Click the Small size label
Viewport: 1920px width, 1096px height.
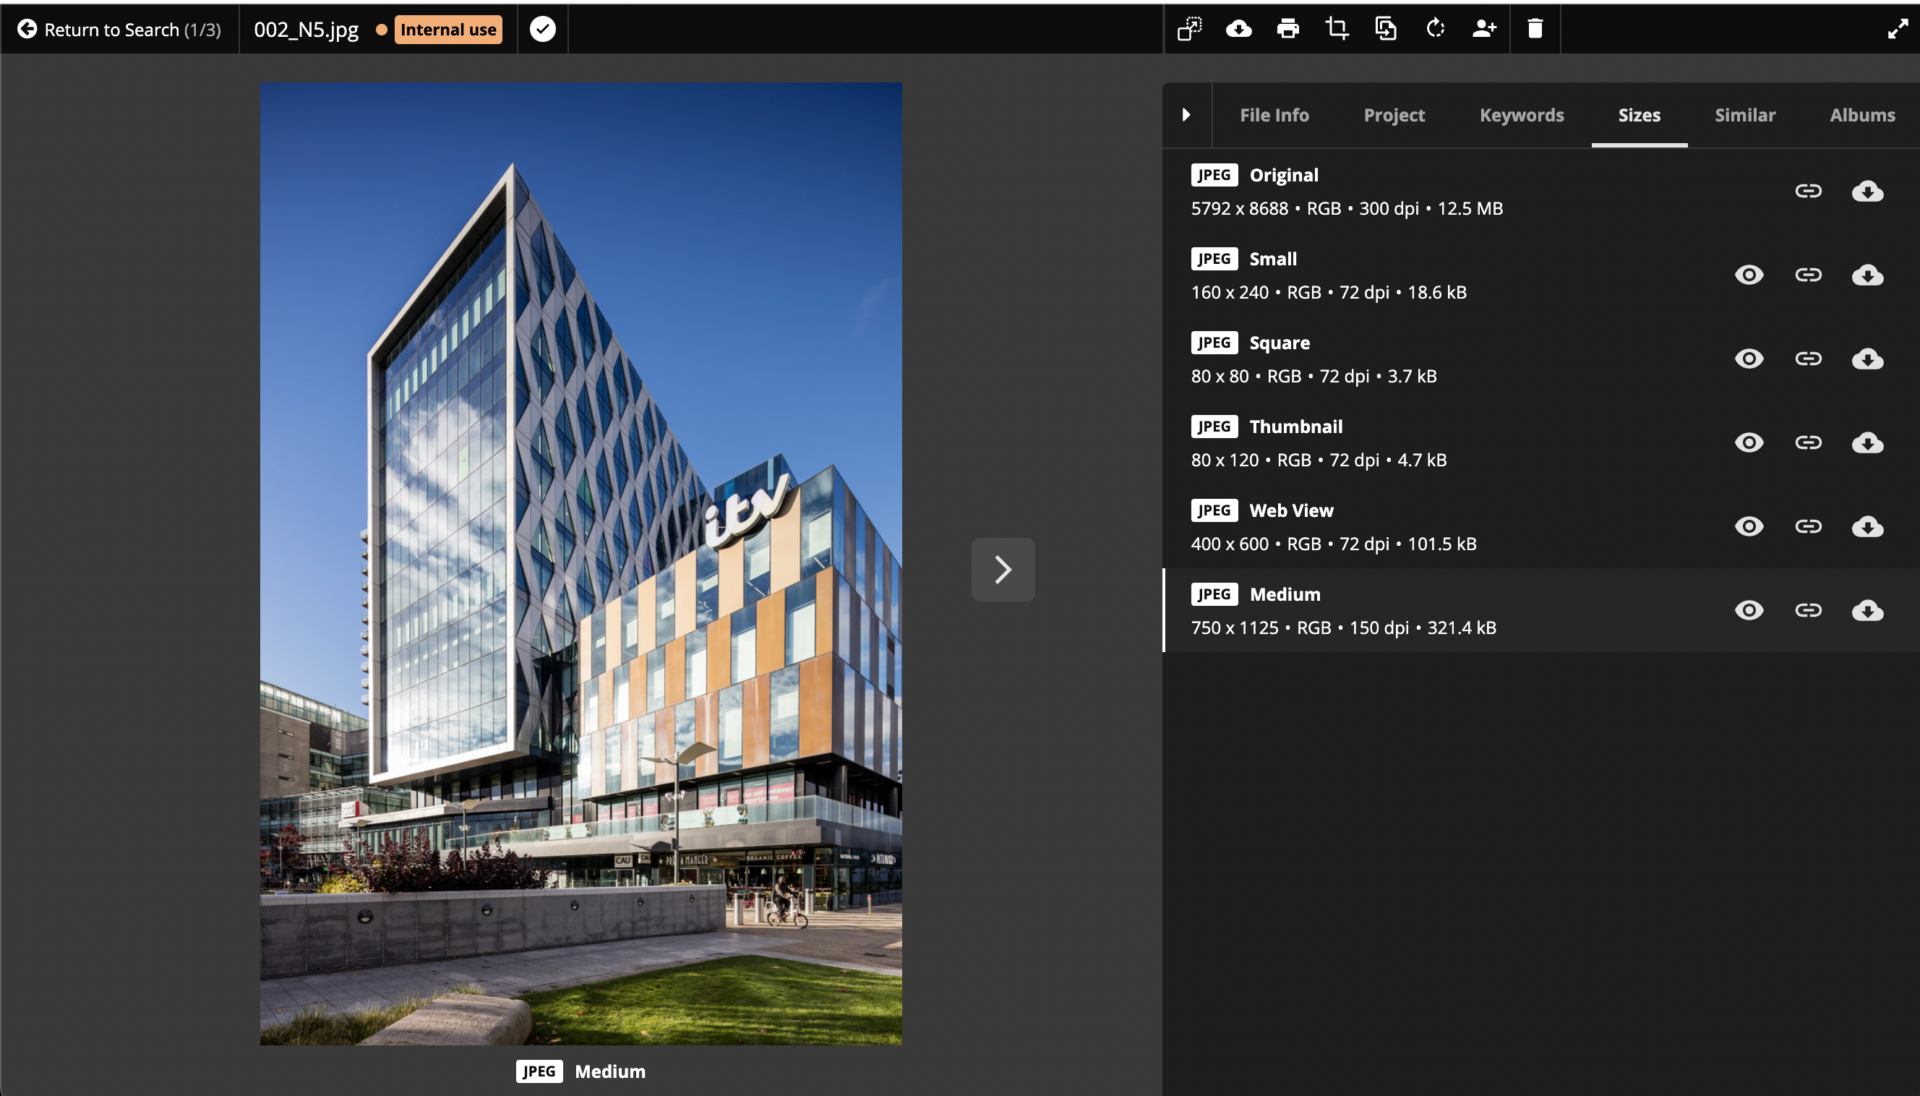[x=1273, y=259]
